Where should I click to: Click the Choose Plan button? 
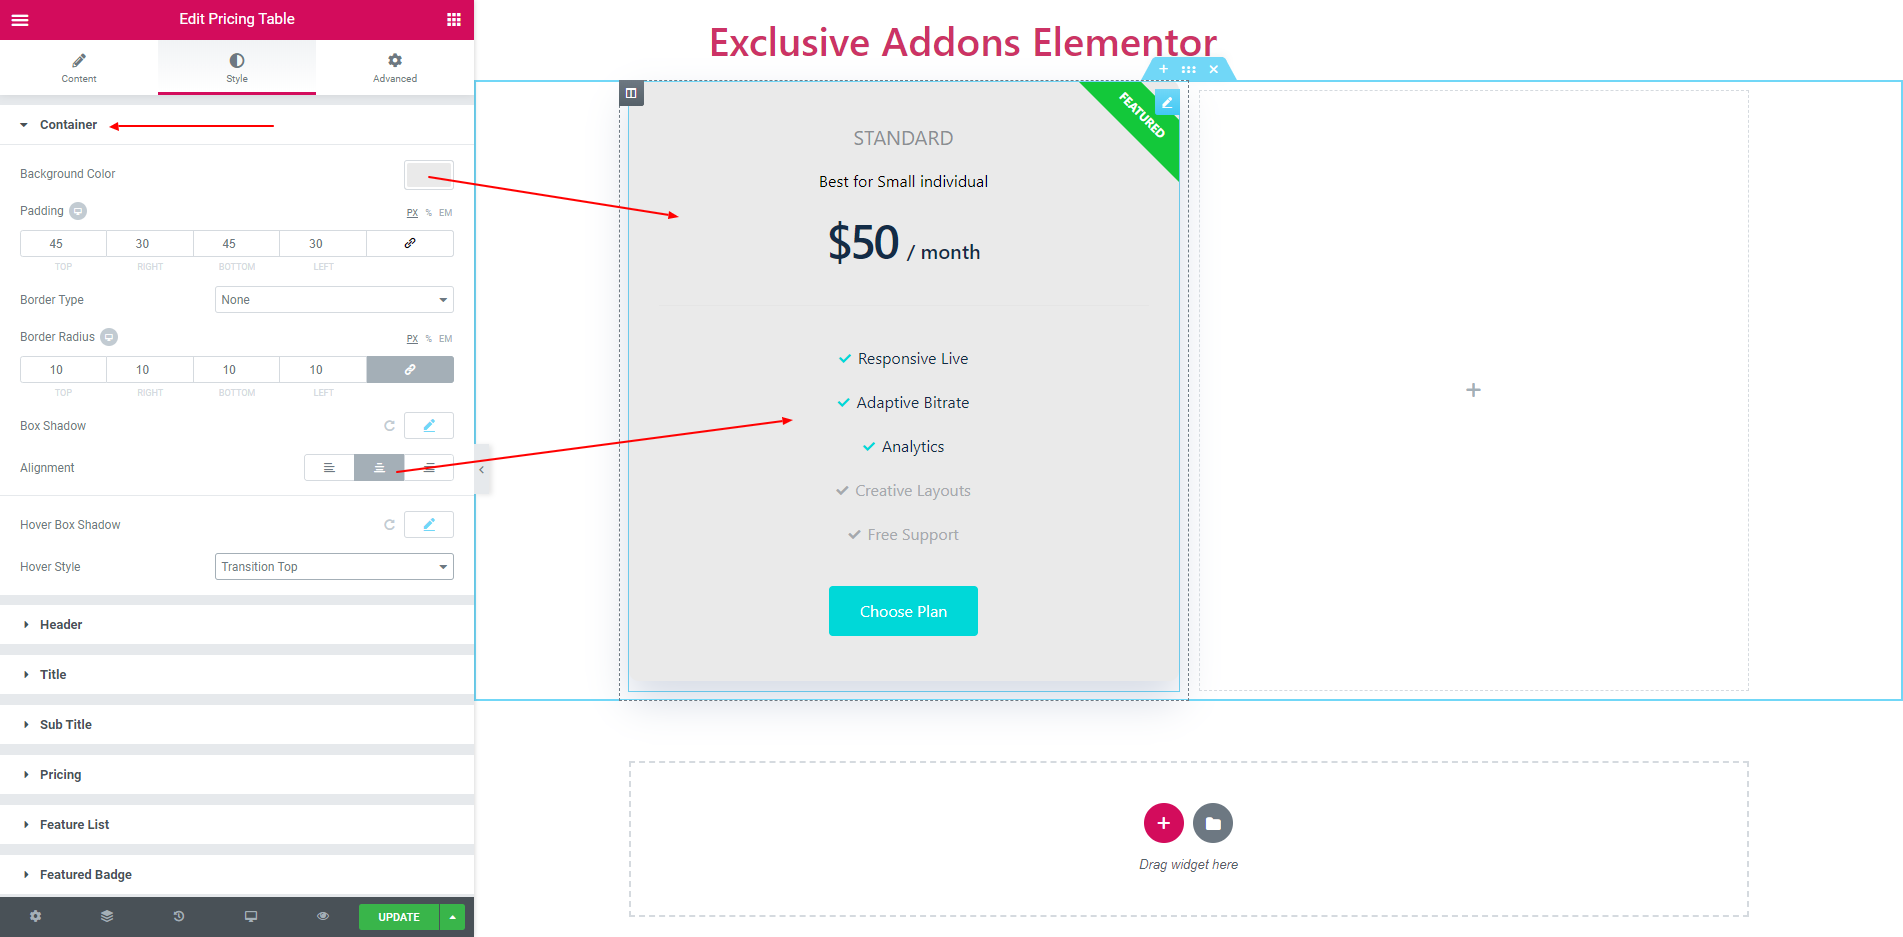[903, 611]
